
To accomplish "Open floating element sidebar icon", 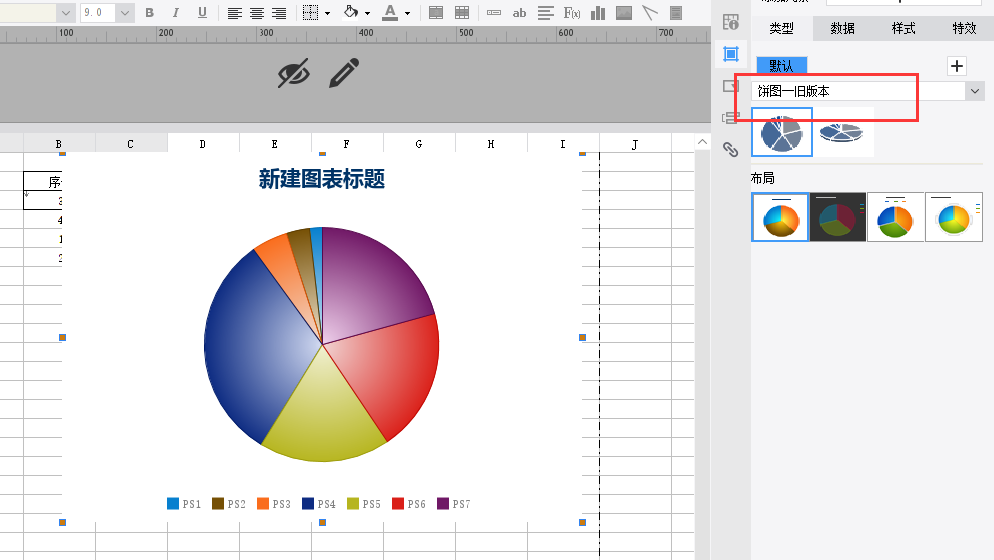I will click(x=730, y=86).
